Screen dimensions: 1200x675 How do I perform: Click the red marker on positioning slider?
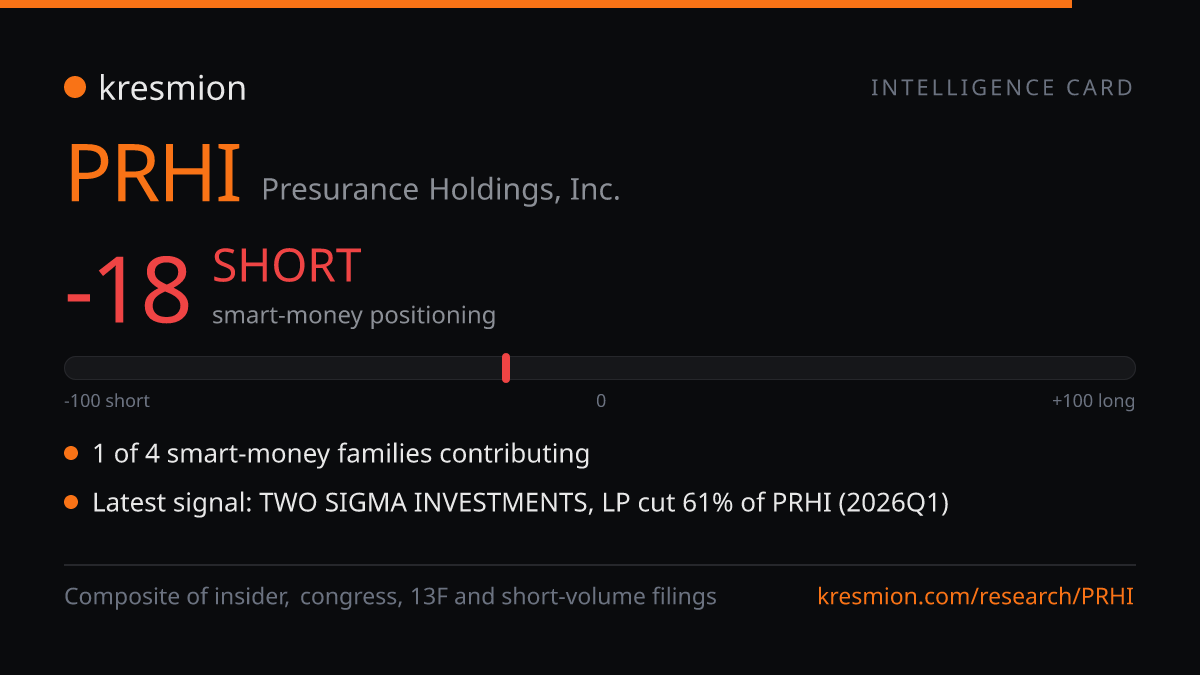[x=506, y=368]
